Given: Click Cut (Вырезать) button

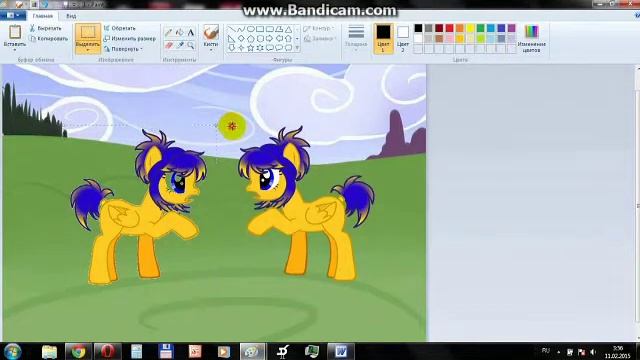Looking at the screenshot, I should point(46,28).
